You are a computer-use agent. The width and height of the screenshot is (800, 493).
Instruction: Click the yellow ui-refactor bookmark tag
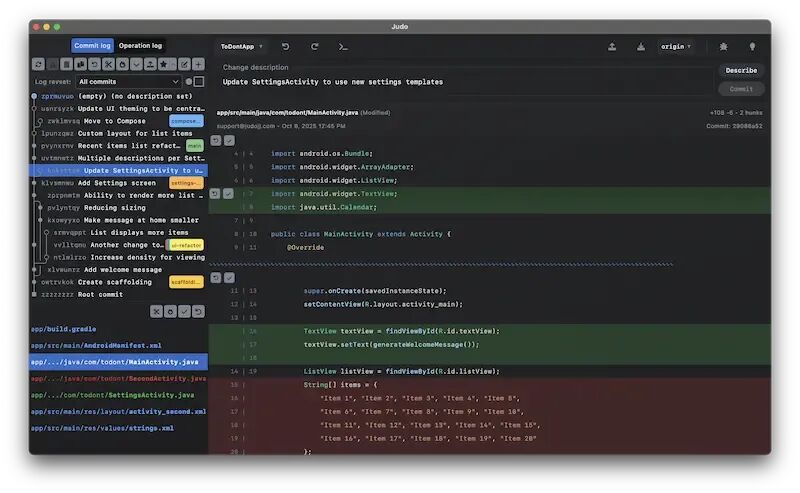point(186,245)
